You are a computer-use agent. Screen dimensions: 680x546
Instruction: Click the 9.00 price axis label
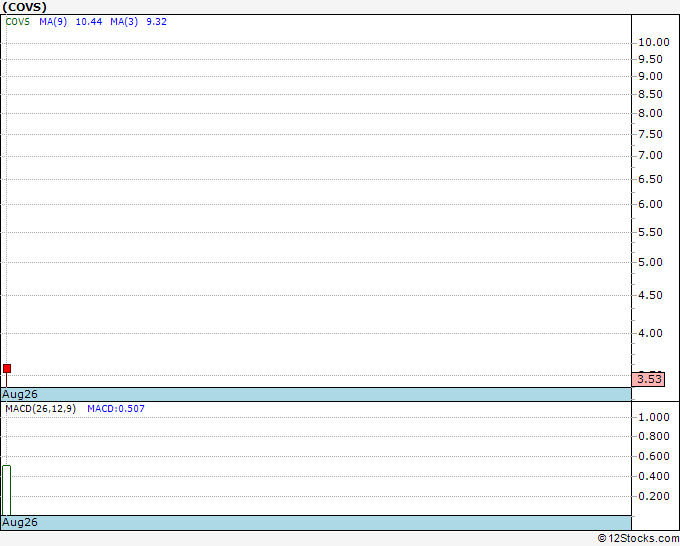point(650,76)
